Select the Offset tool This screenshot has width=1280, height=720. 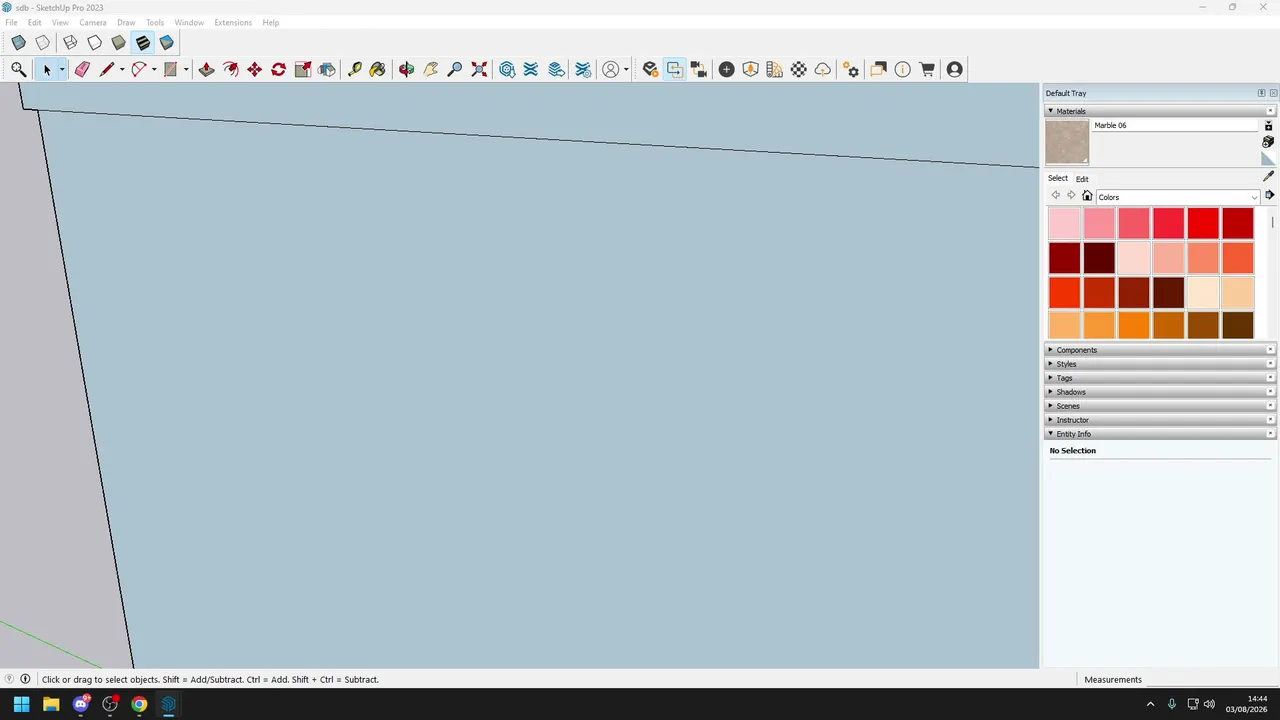point(230,69)
